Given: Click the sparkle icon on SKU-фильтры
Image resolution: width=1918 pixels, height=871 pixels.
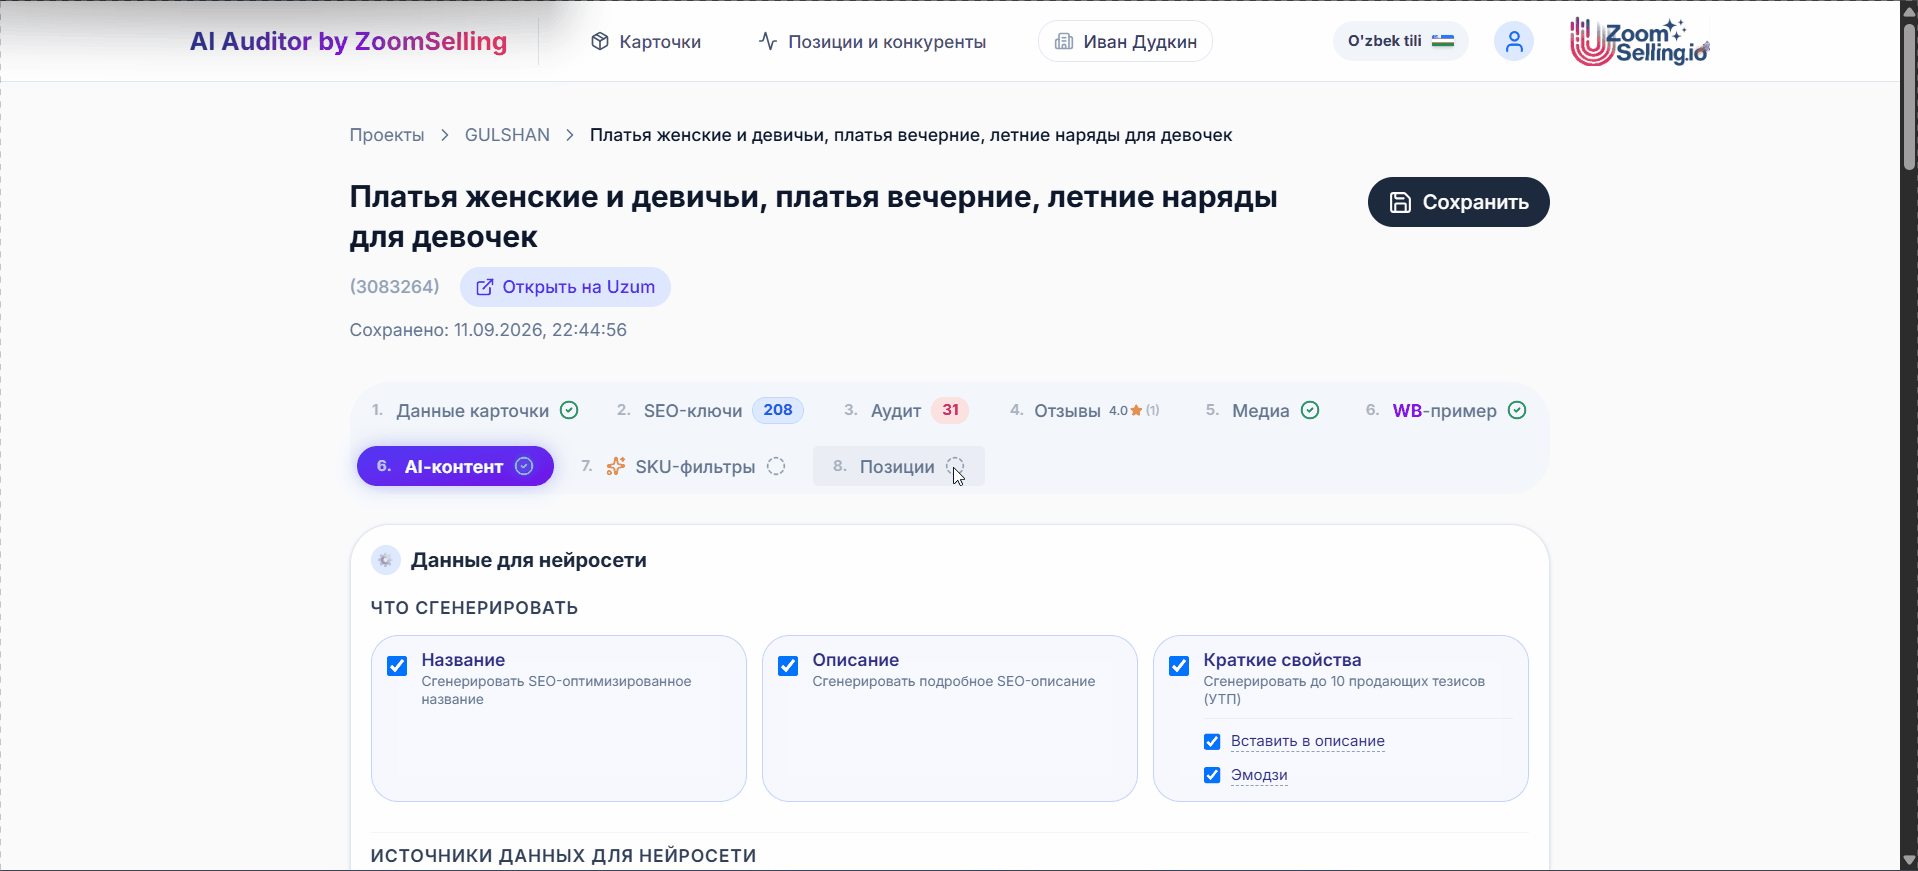Looking at the screenshot, I should pos(616,466).
